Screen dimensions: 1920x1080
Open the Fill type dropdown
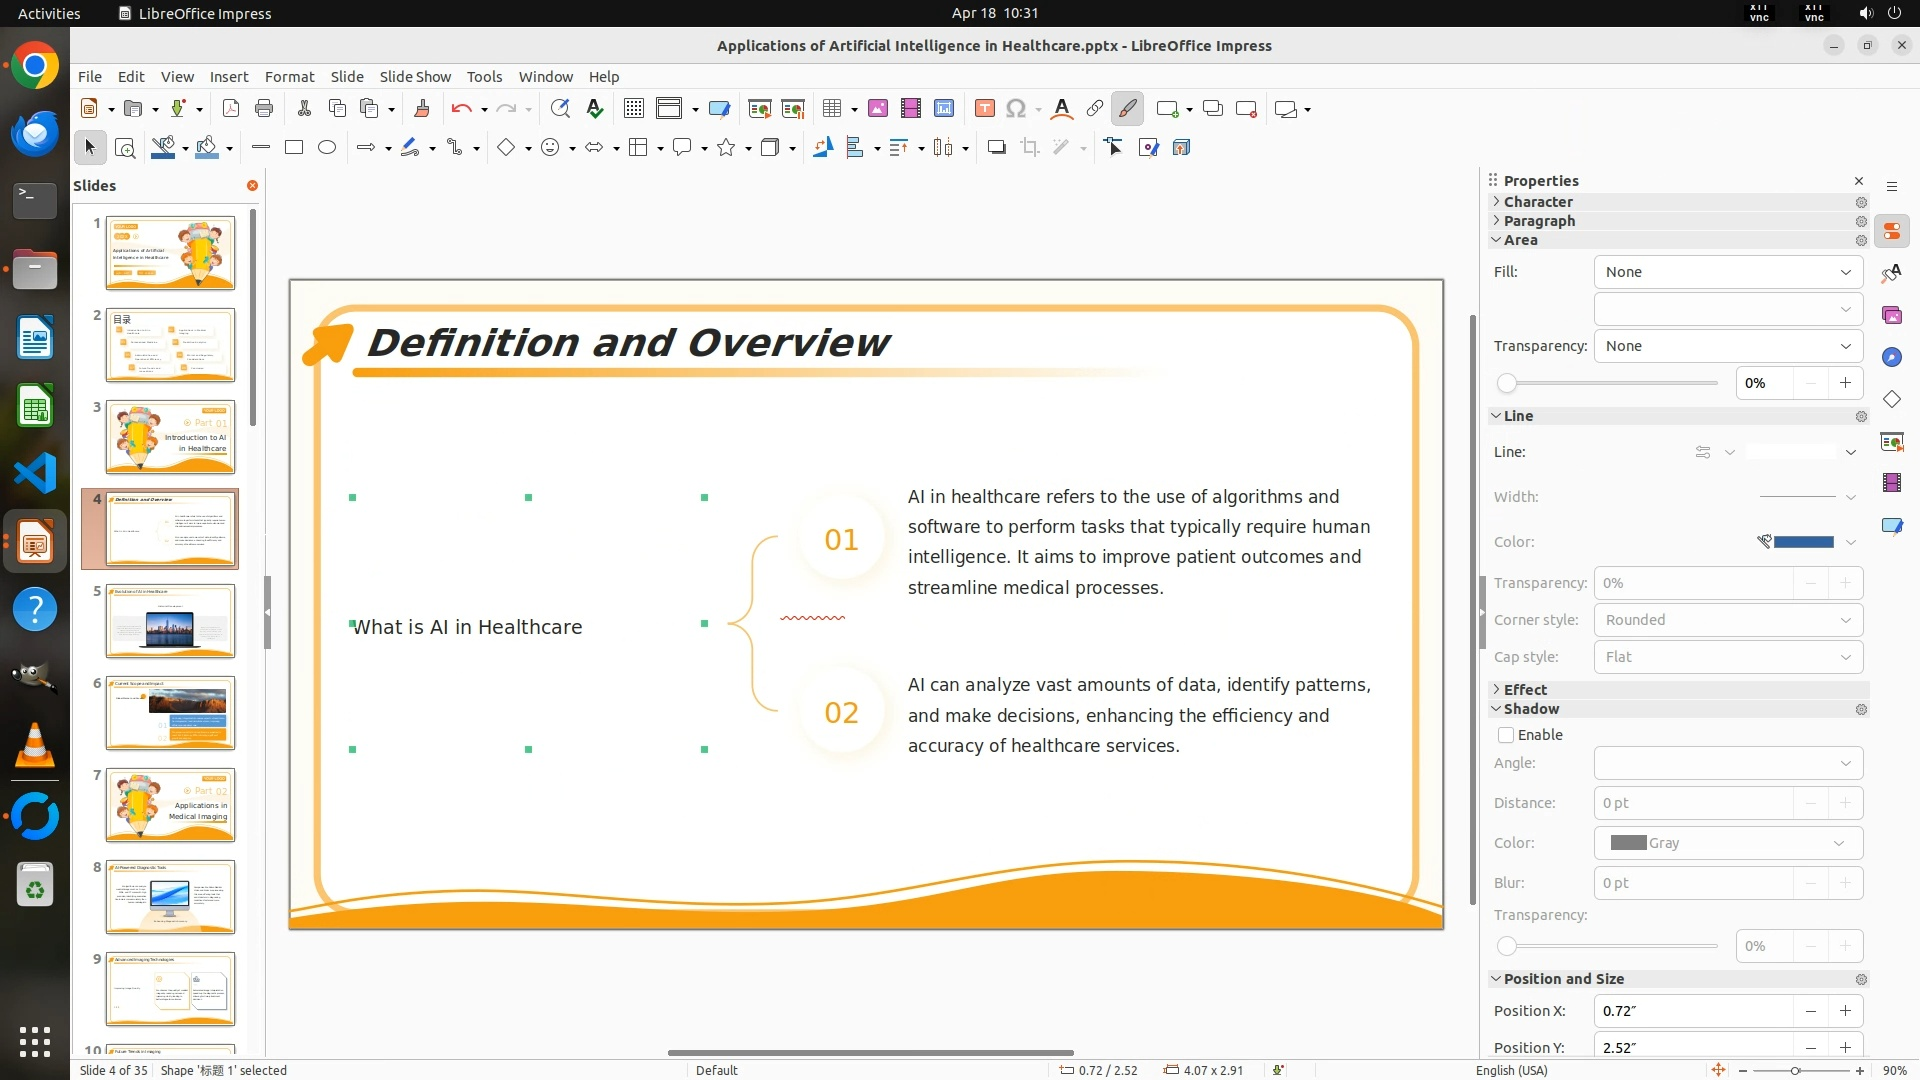(1728, 272)
